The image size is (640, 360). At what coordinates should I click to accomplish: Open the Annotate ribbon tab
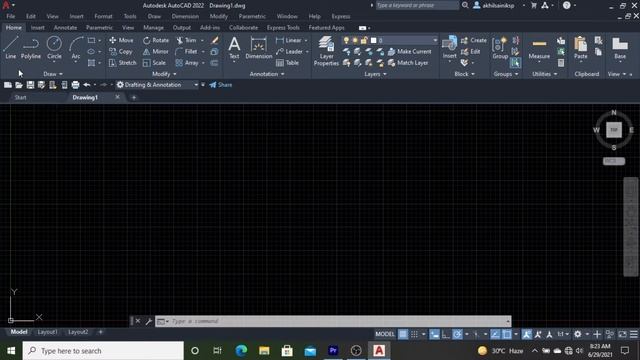pyautogui.click(x=65, y=28)
